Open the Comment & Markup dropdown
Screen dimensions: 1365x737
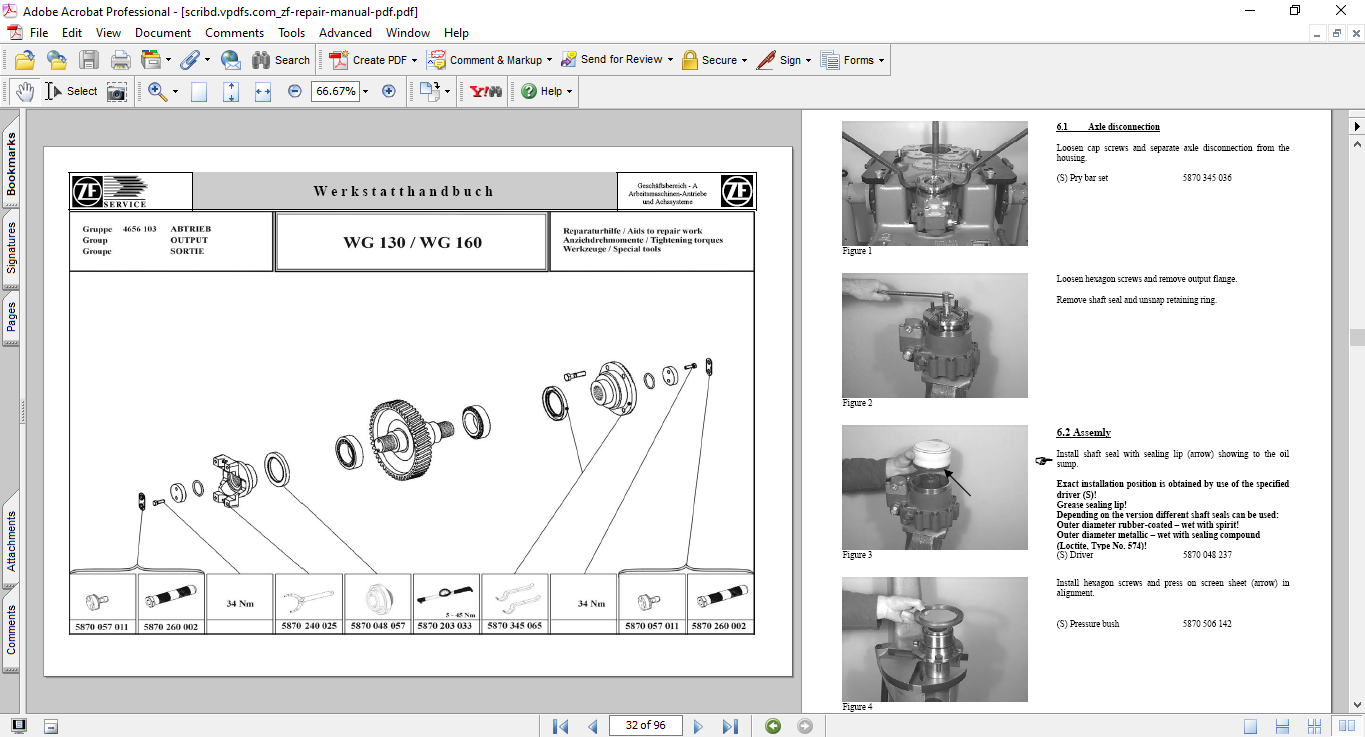(x=551, y=60)
